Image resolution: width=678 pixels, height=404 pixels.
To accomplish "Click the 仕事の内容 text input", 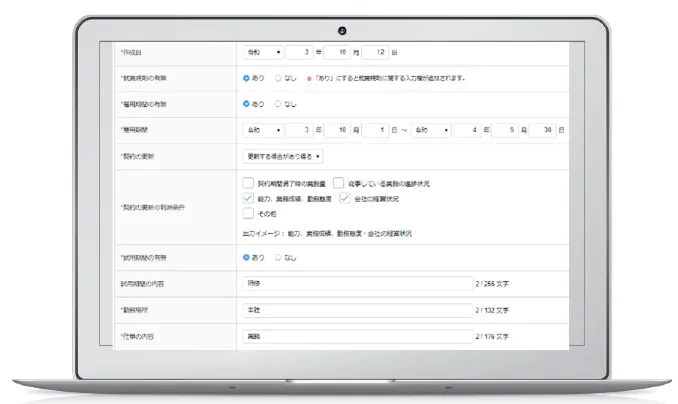I will click(357, 336).
